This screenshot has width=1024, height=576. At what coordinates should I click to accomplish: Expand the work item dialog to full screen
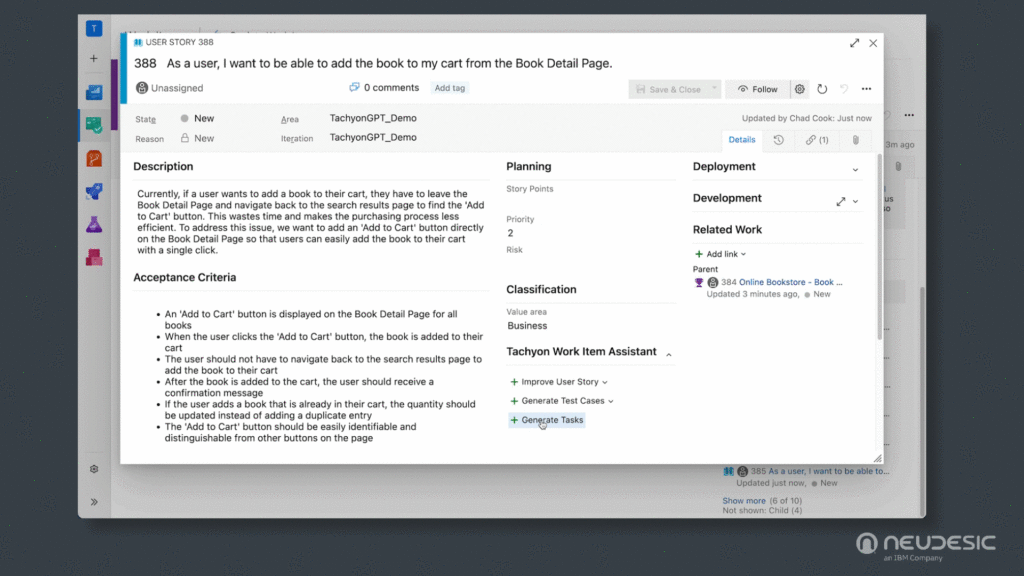tap(854, 43)
